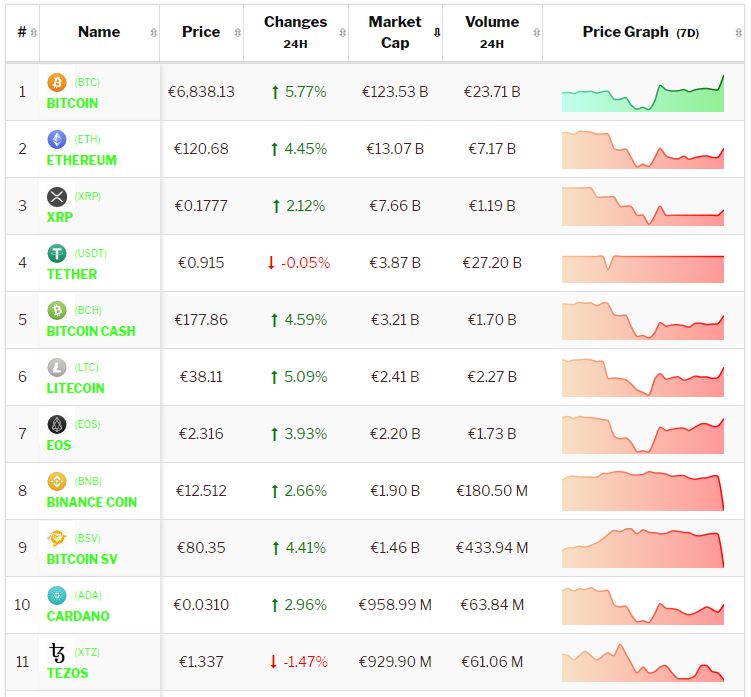This screenshot has width=751, height=697.
Task: Click the Litecoin silver coin icon
Action: (57, 368)
